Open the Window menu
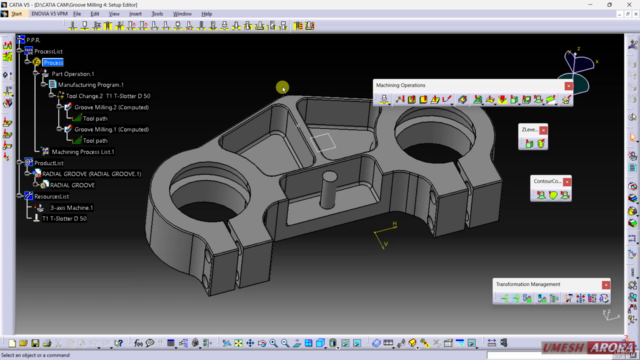Viewport: 640px width, 360px height. point(182,14)
